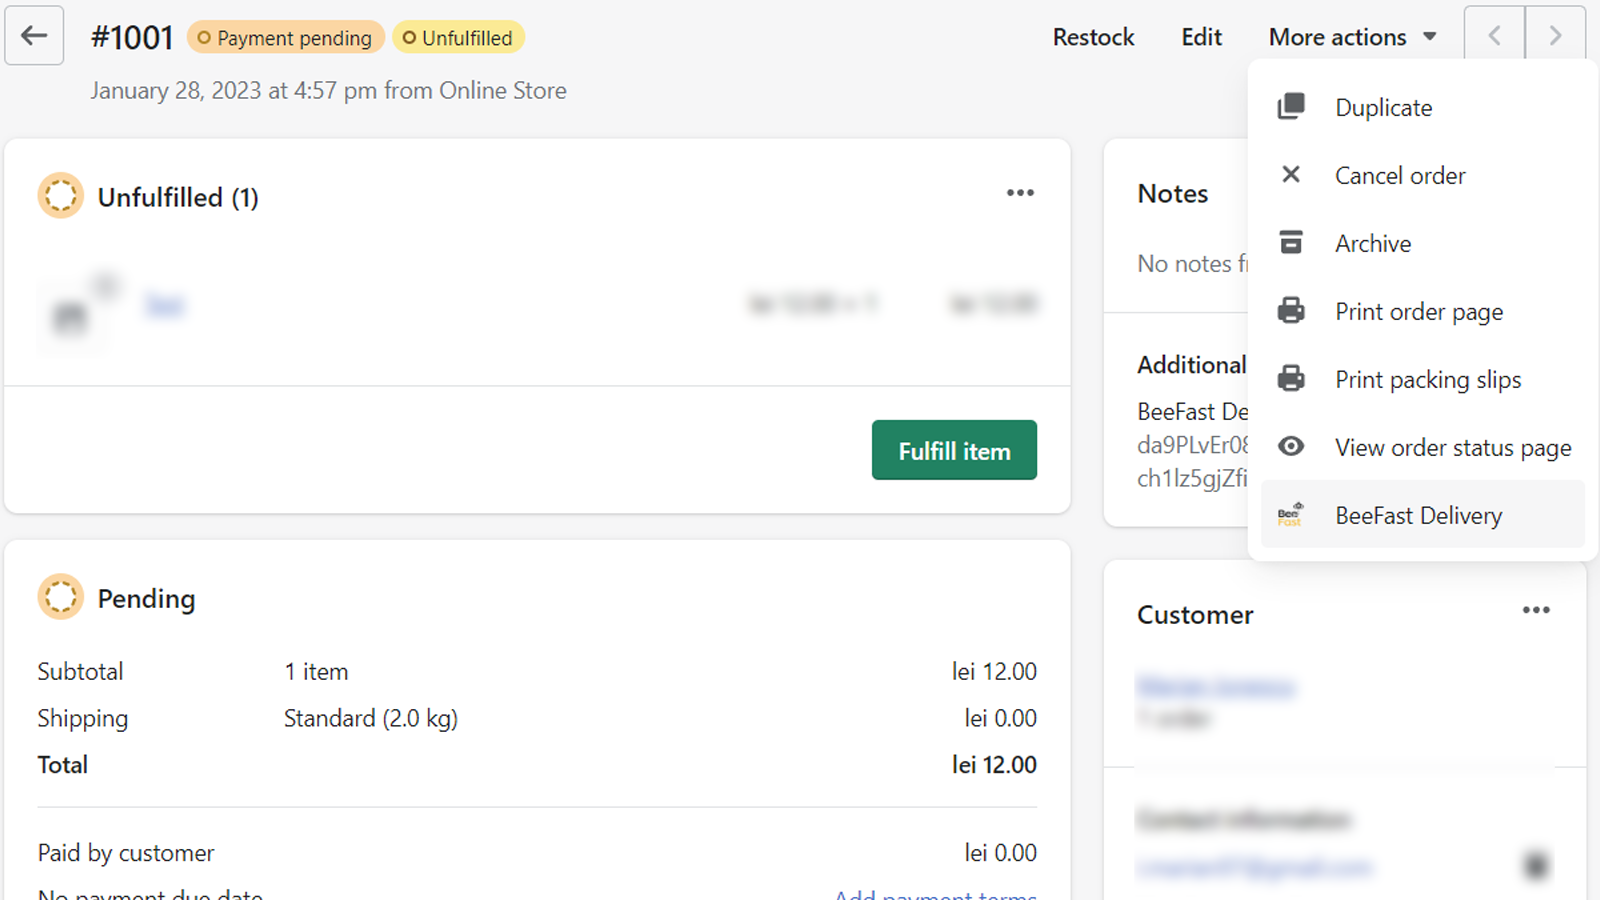Open Customer card three-dot menu
The image size is (1600, 900).
[1536, 610]
